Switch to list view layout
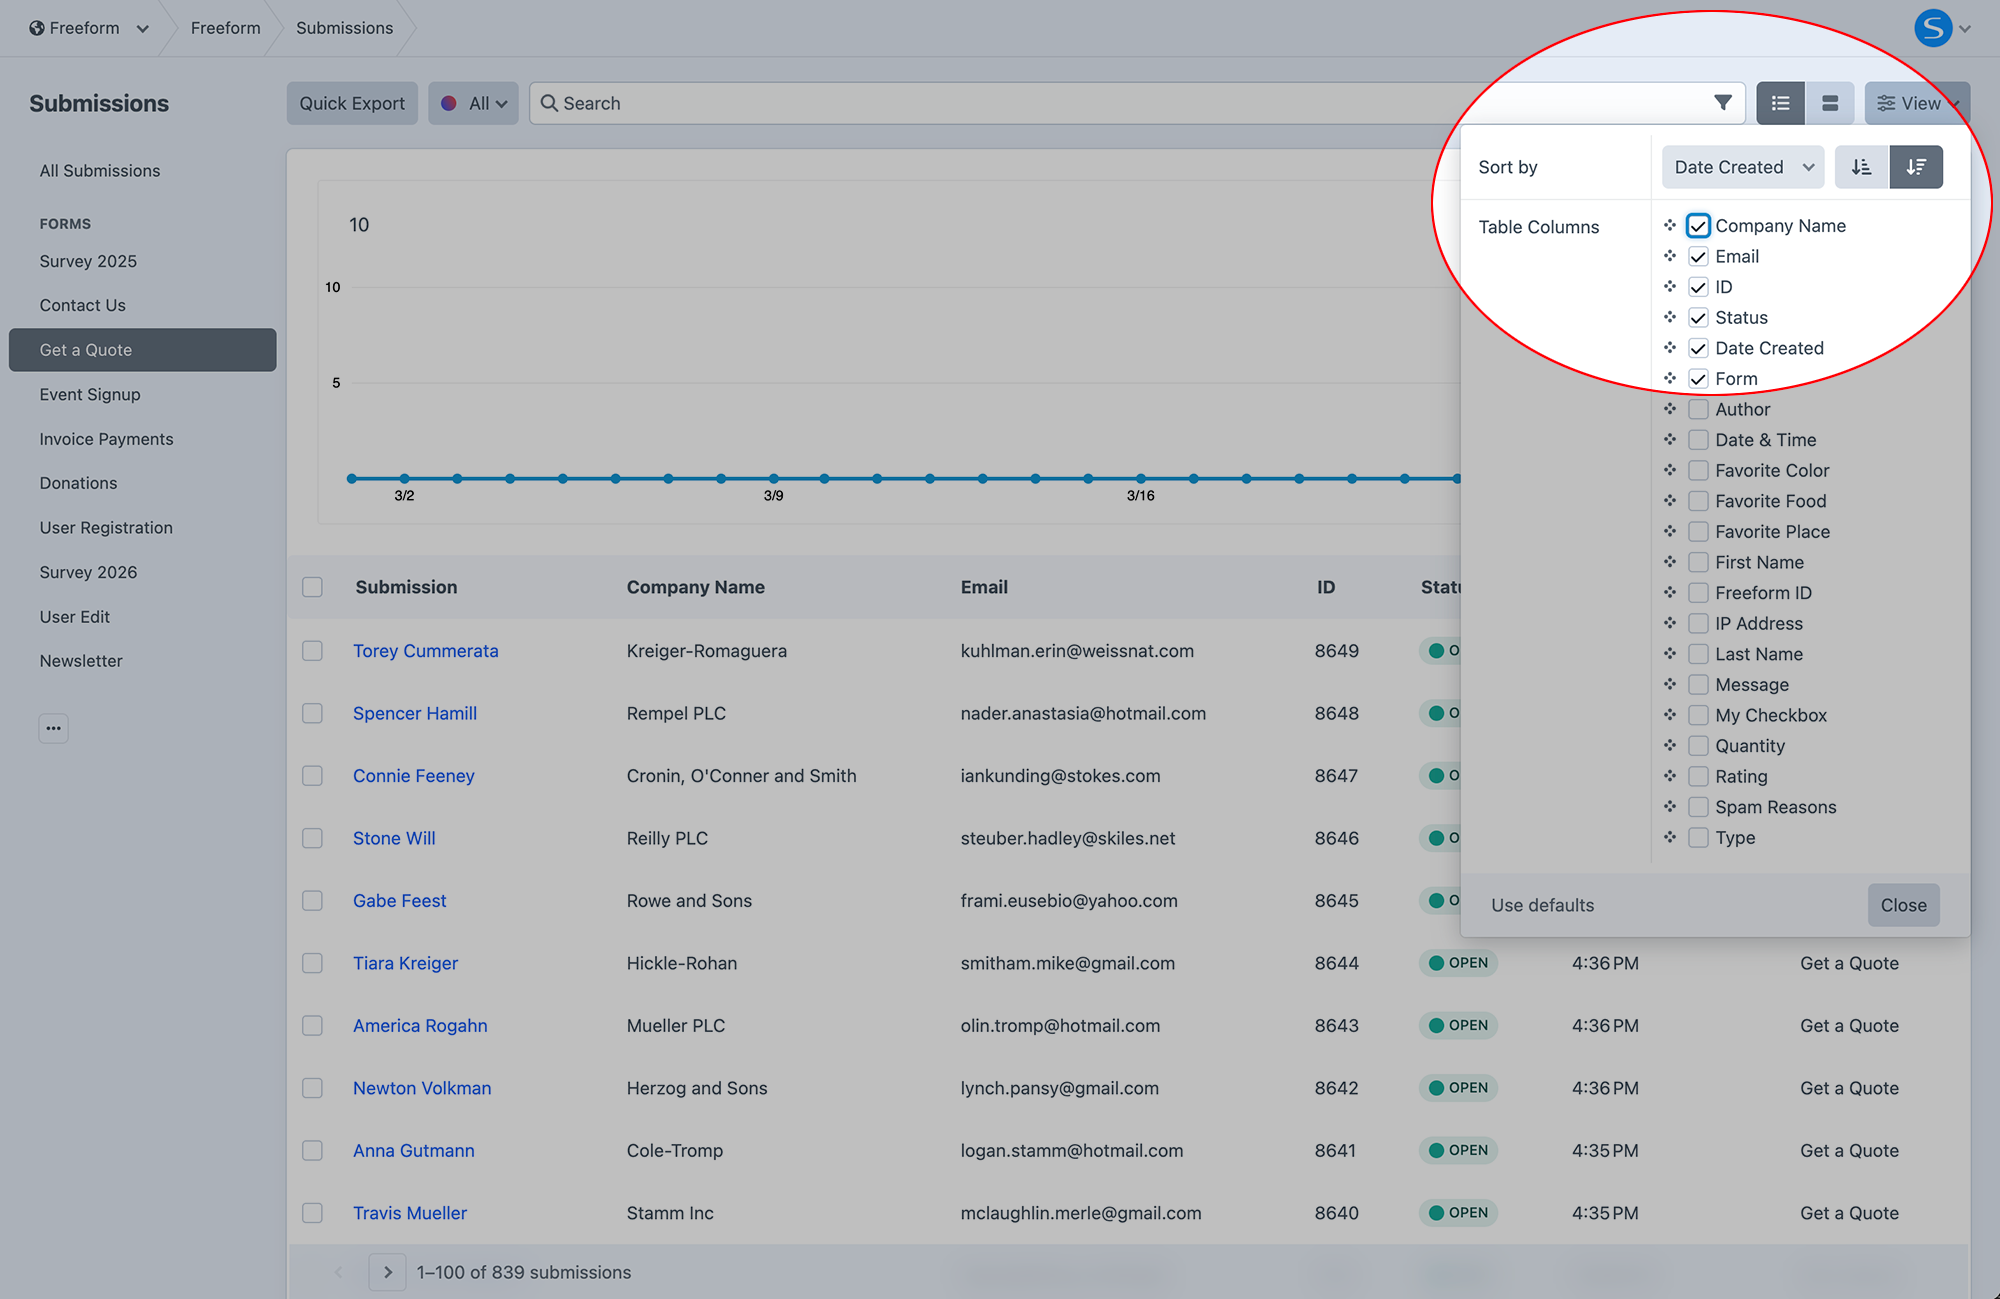 pos(1780,102)
